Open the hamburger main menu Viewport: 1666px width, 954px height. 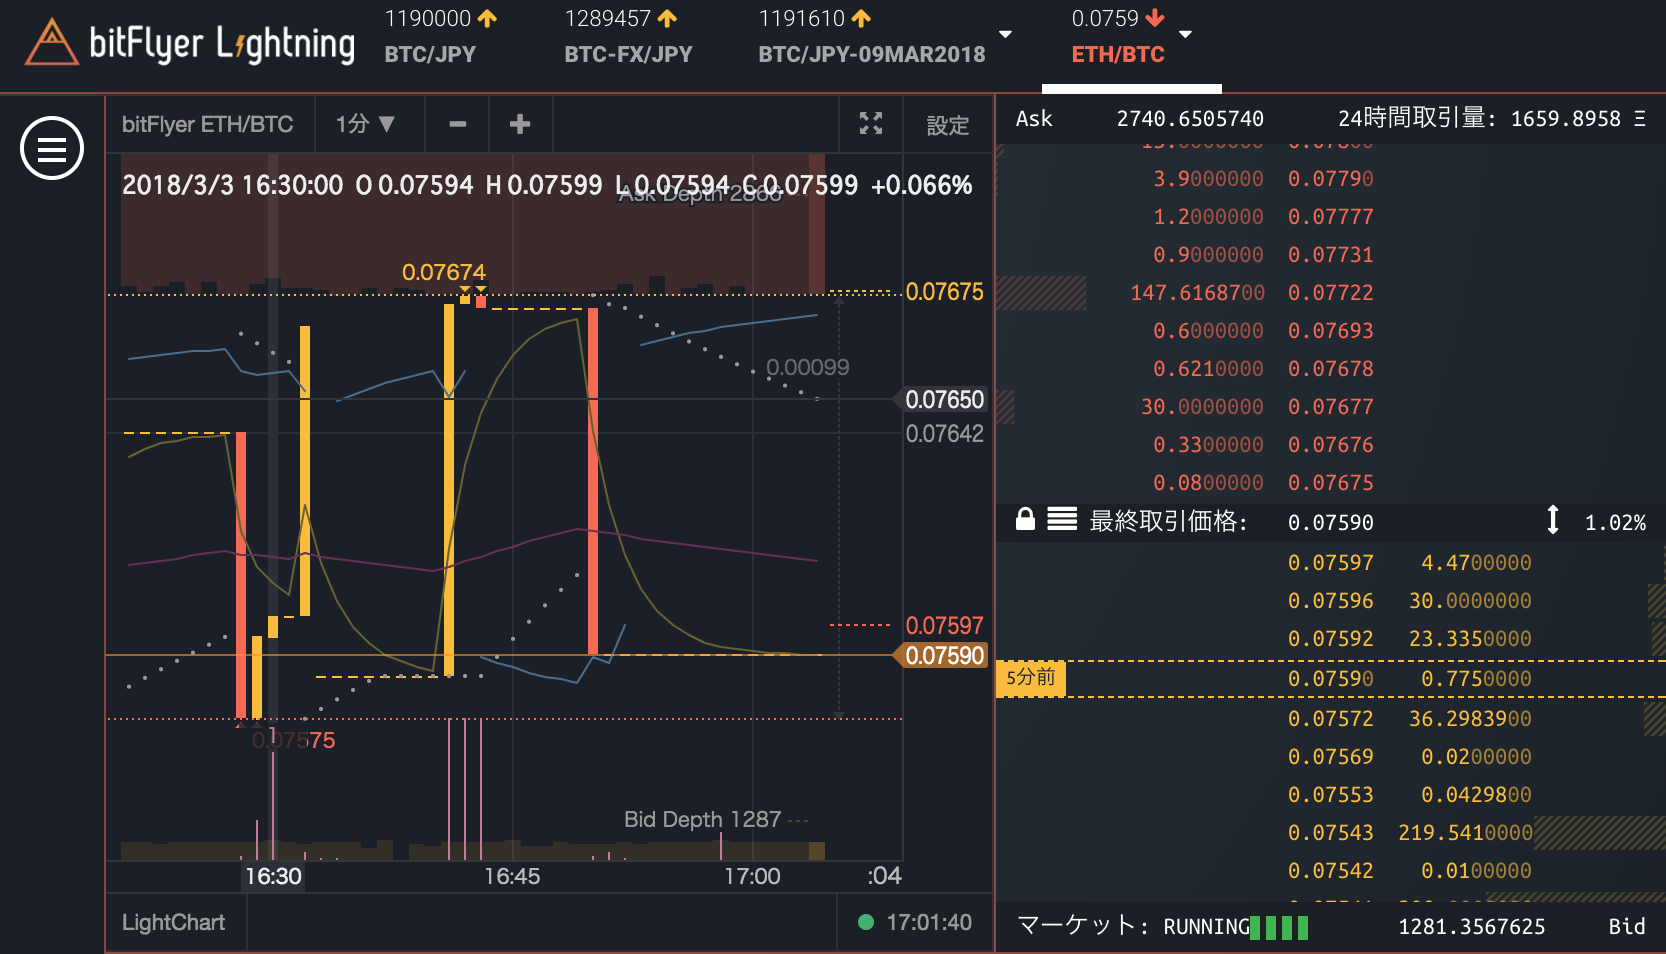52,148
